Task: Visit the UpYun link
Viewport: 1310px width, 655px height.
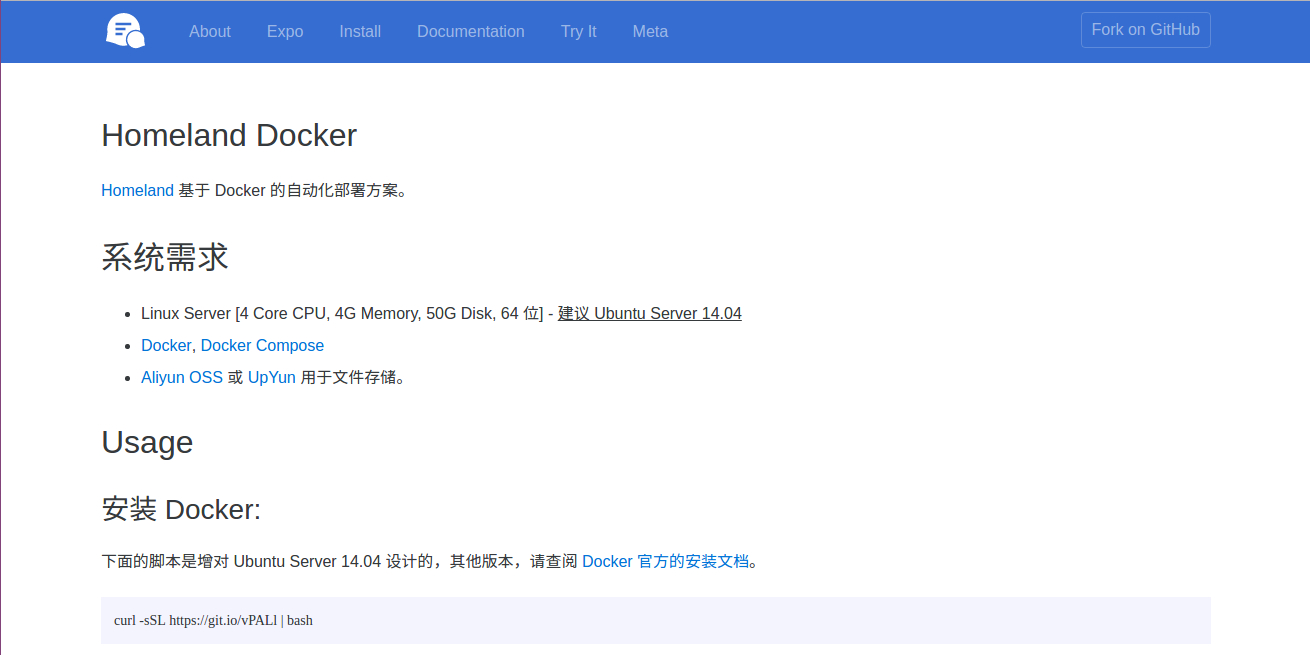Action: (272, 377)
